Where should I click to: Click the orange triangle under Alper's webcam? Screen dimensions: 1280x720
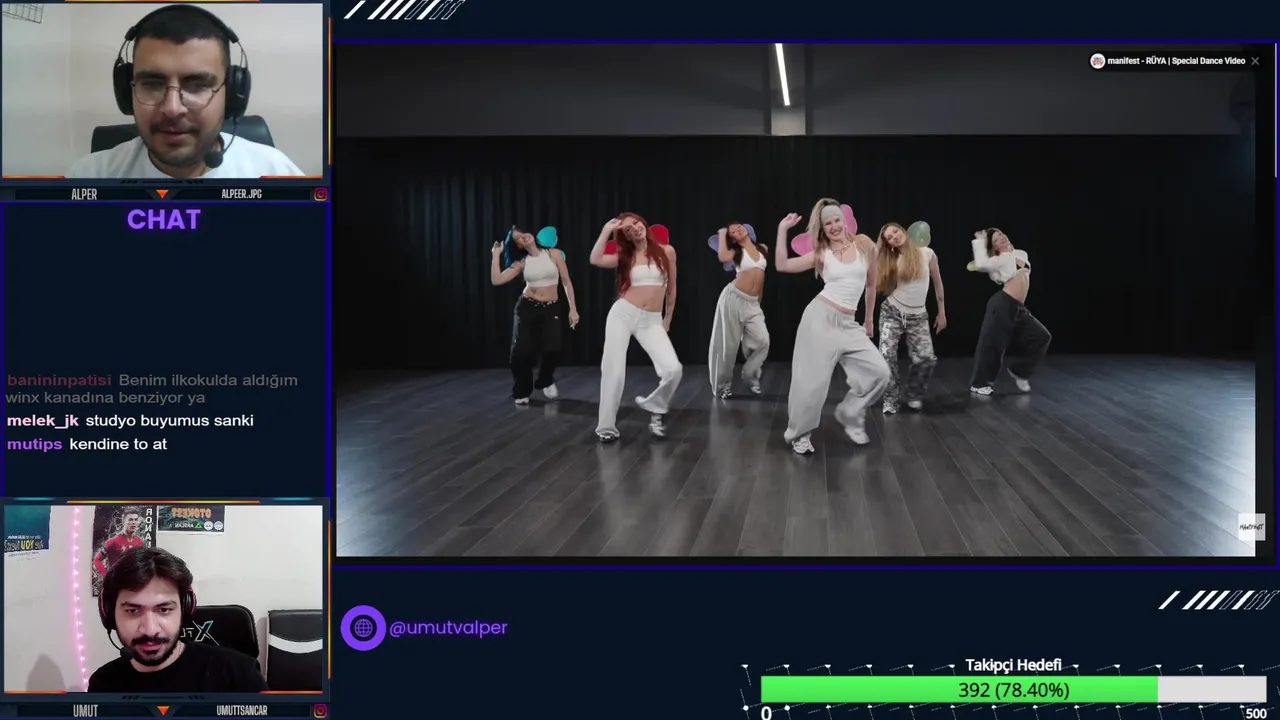[162, 194]
